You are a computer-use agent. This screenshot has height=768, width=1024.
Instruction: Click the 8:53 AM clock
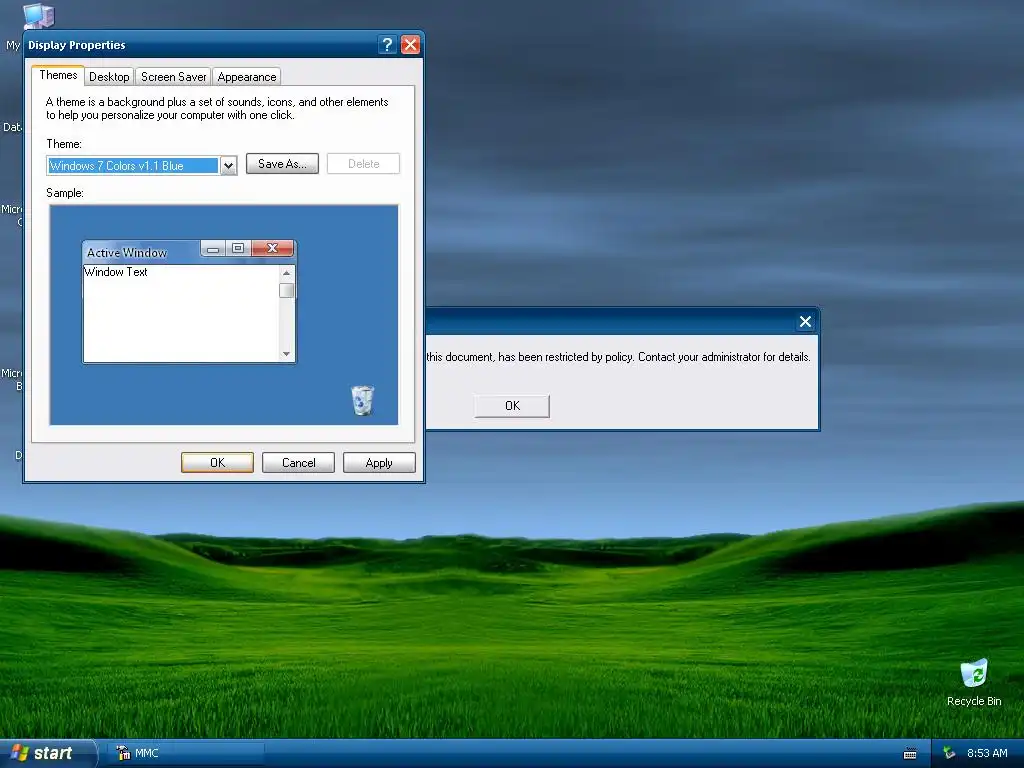click(987, 753)
